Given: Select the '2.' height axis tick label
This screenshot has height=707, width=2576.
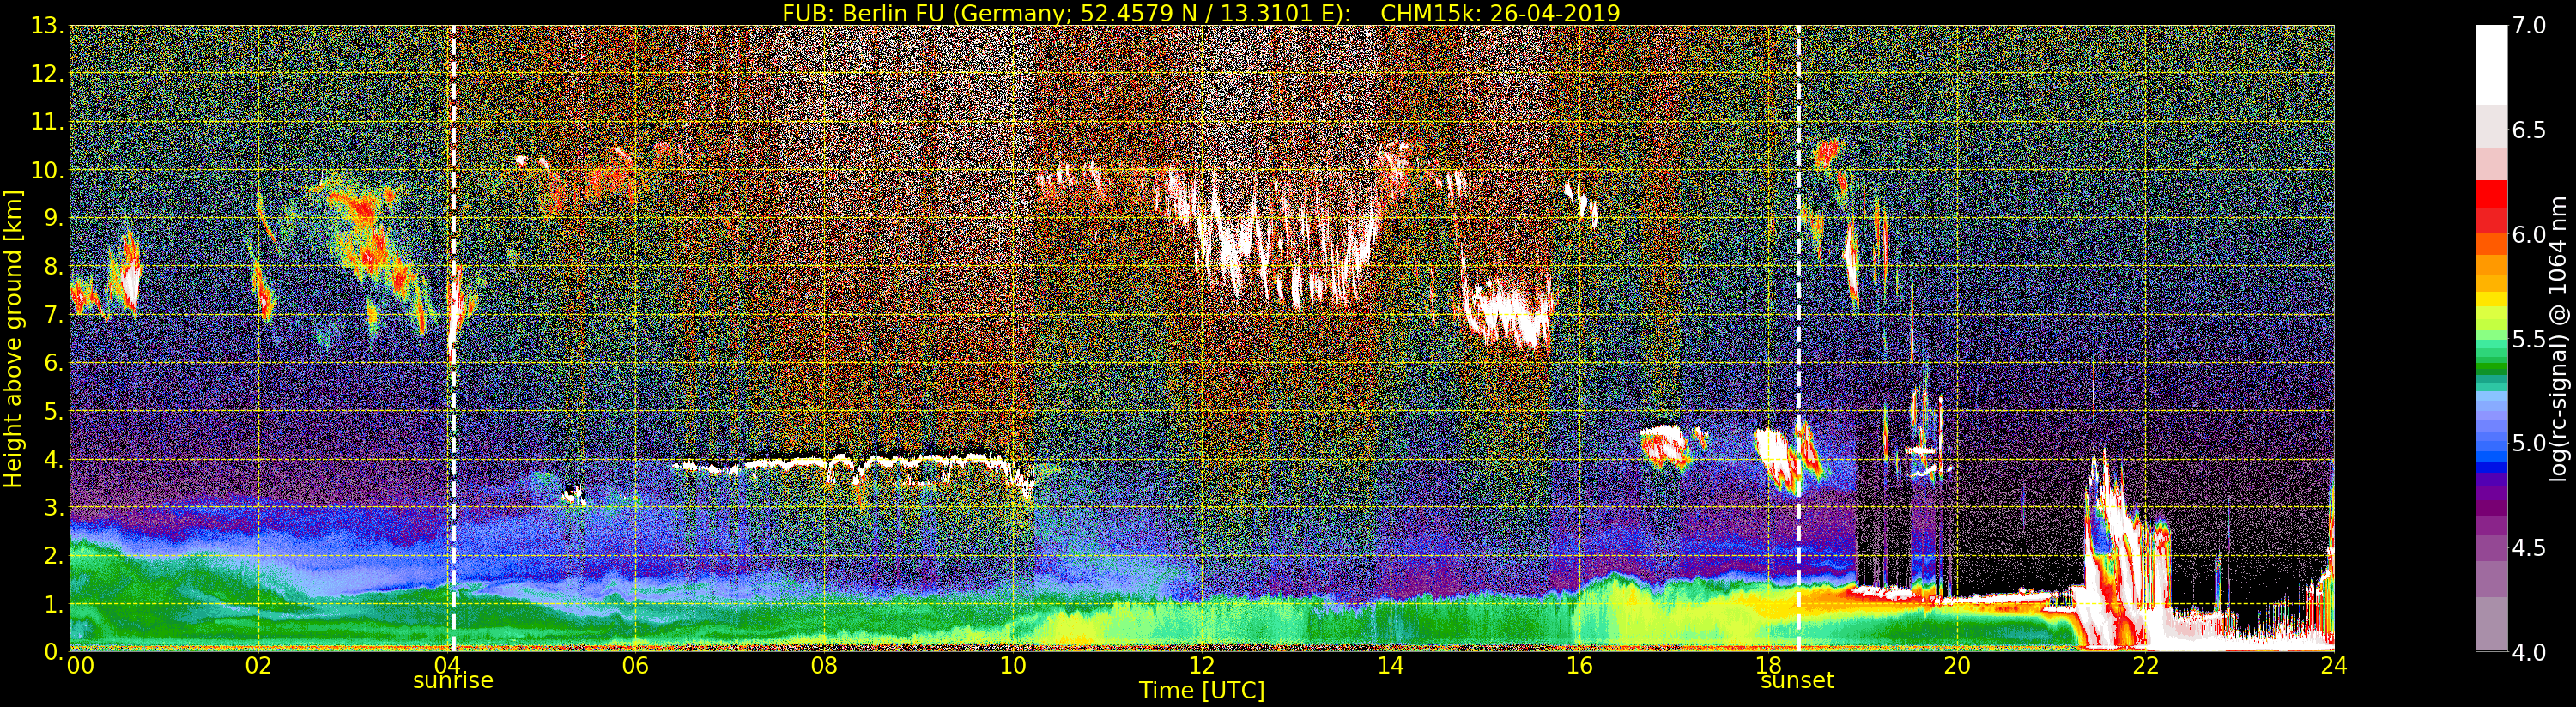Looking at the screenshot, I should point(53,555).
